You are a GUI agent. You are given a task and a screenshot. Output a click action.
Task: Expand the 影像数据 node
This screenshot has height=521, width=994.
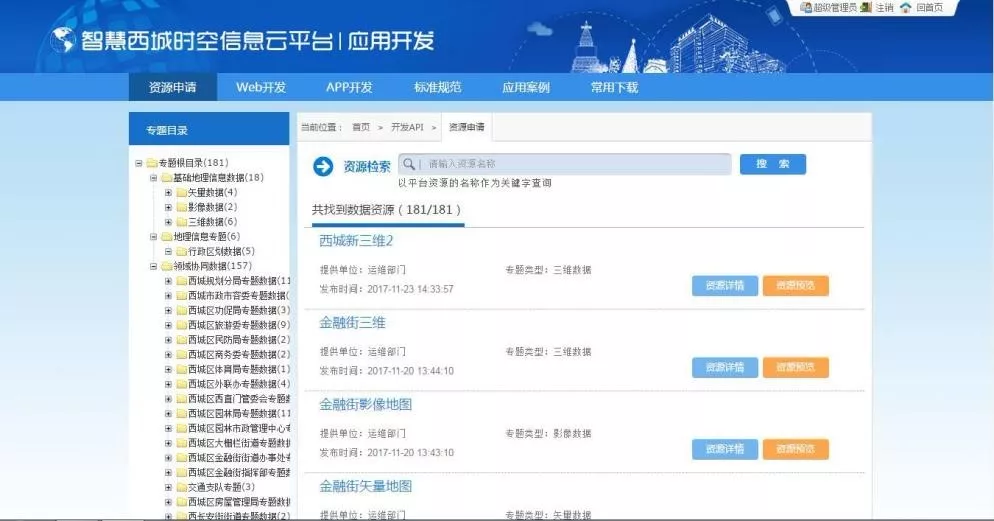(168, 207)
